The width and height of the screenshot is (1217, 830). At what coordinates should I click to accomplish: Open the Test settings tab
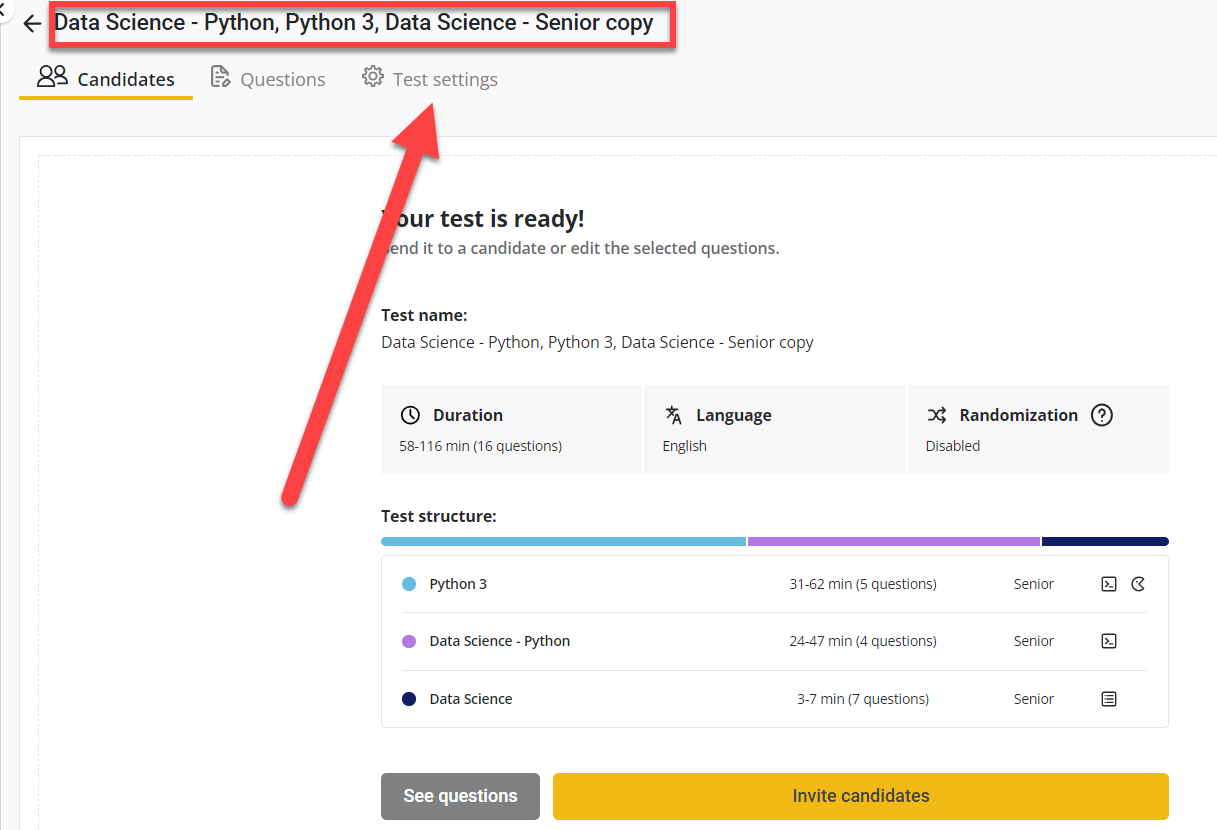point(430,79)
